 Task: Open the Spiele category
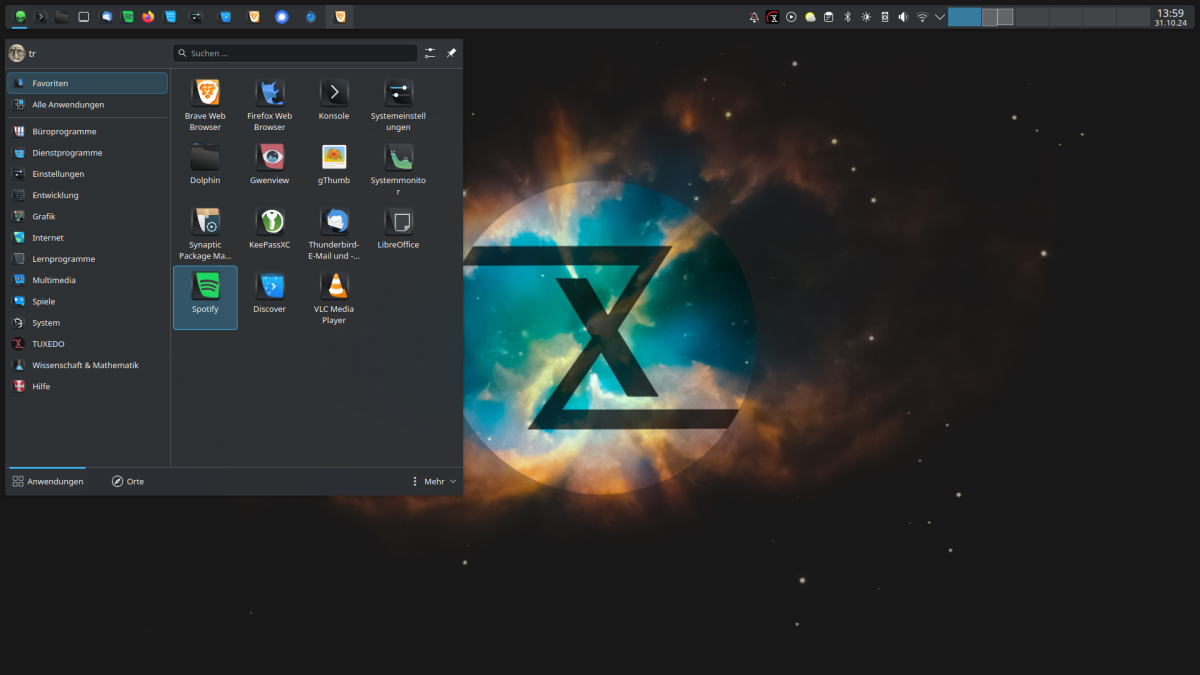pos(87,301)
